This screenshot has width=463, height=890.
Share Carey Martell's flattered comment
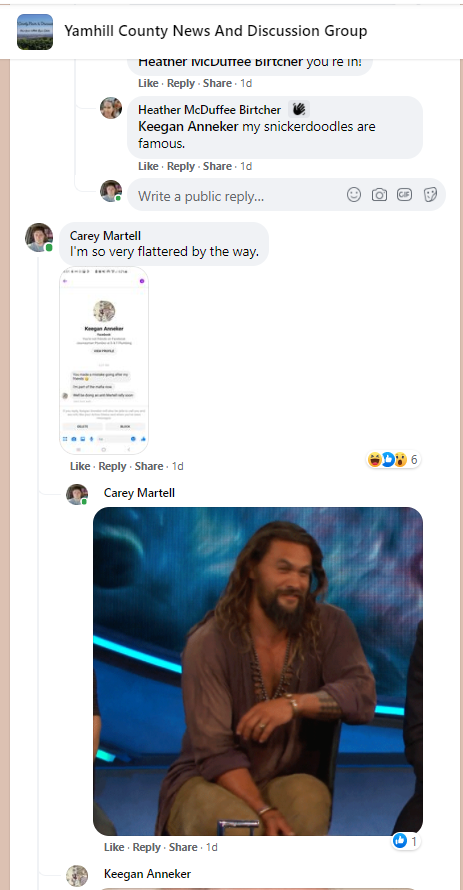pyautogui.click(x=149, y=466)
